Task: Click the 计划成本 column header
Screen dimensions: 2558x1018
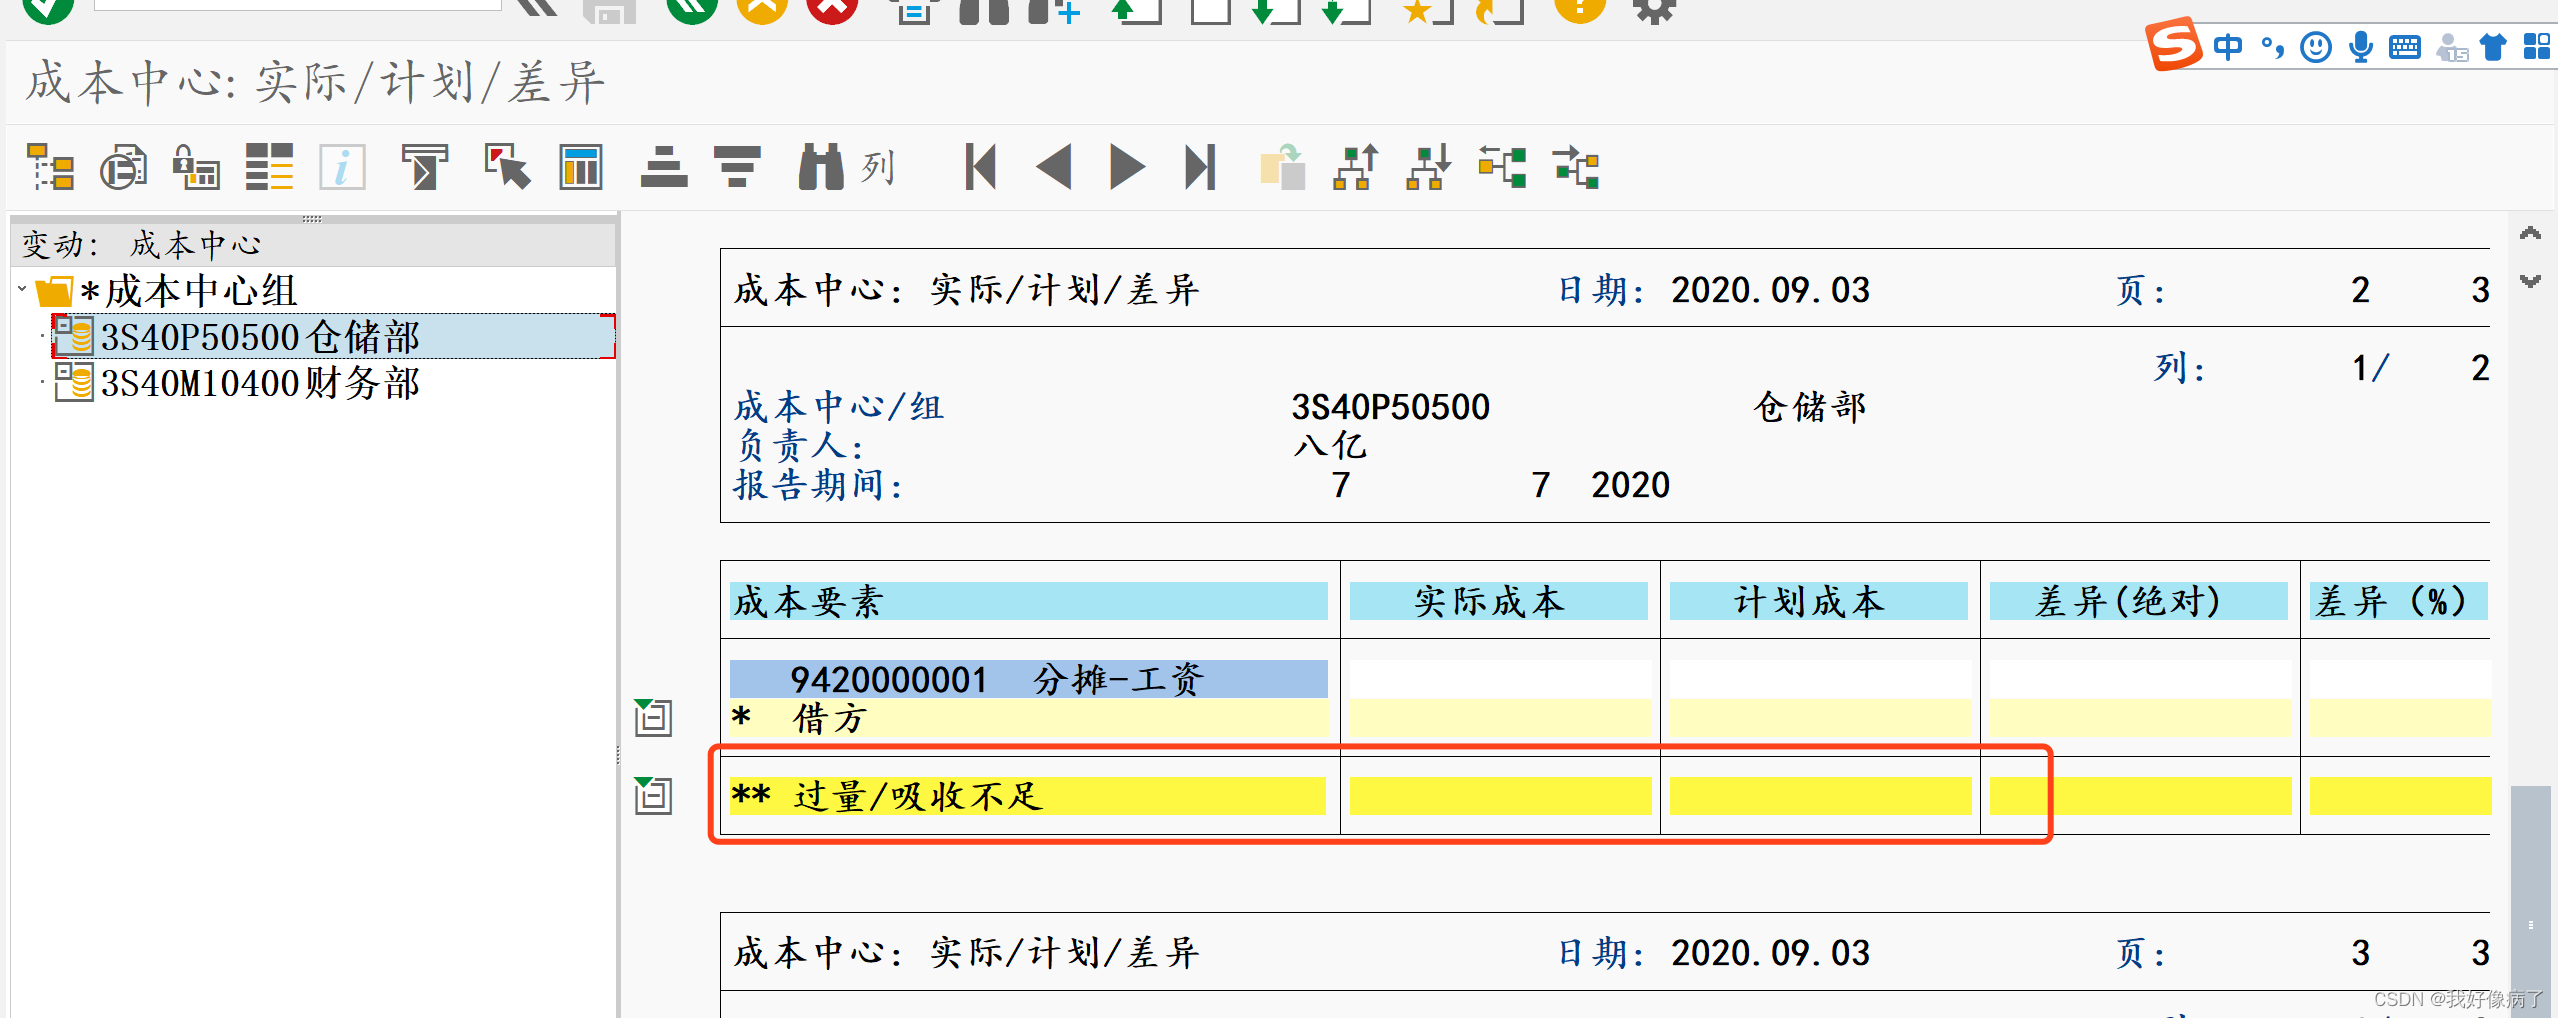Action: click(x=1818, y=601)
